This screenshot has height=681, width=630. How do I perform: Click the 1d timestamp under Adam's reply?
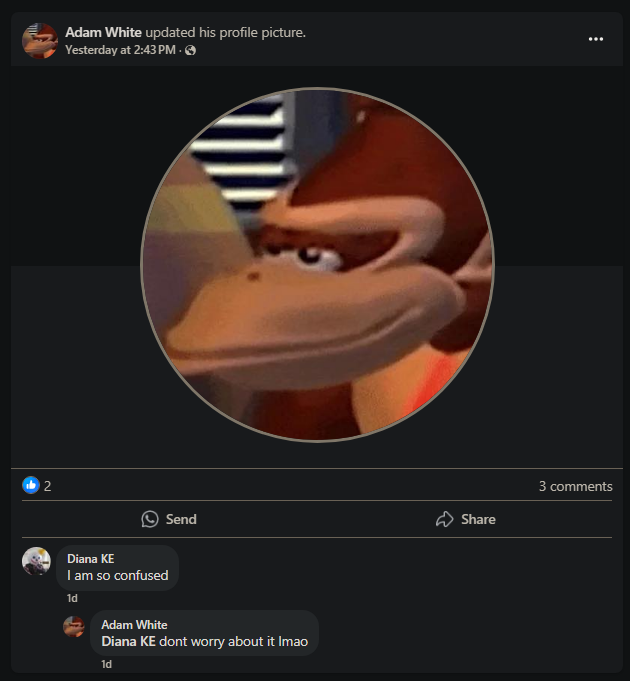(x=106, y=664)
